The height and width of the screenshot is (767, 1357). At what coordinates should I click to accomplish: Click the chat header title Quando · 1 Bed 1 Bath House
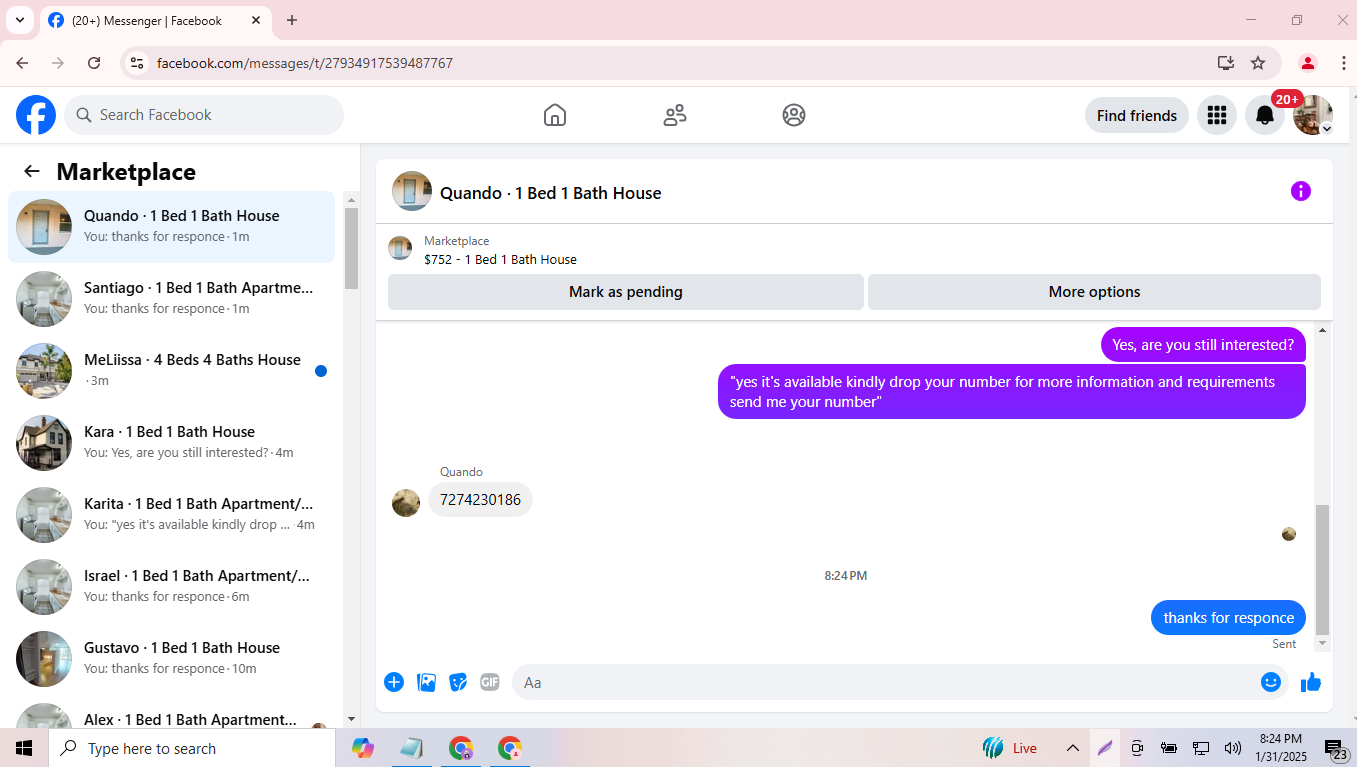pos(551,193)
